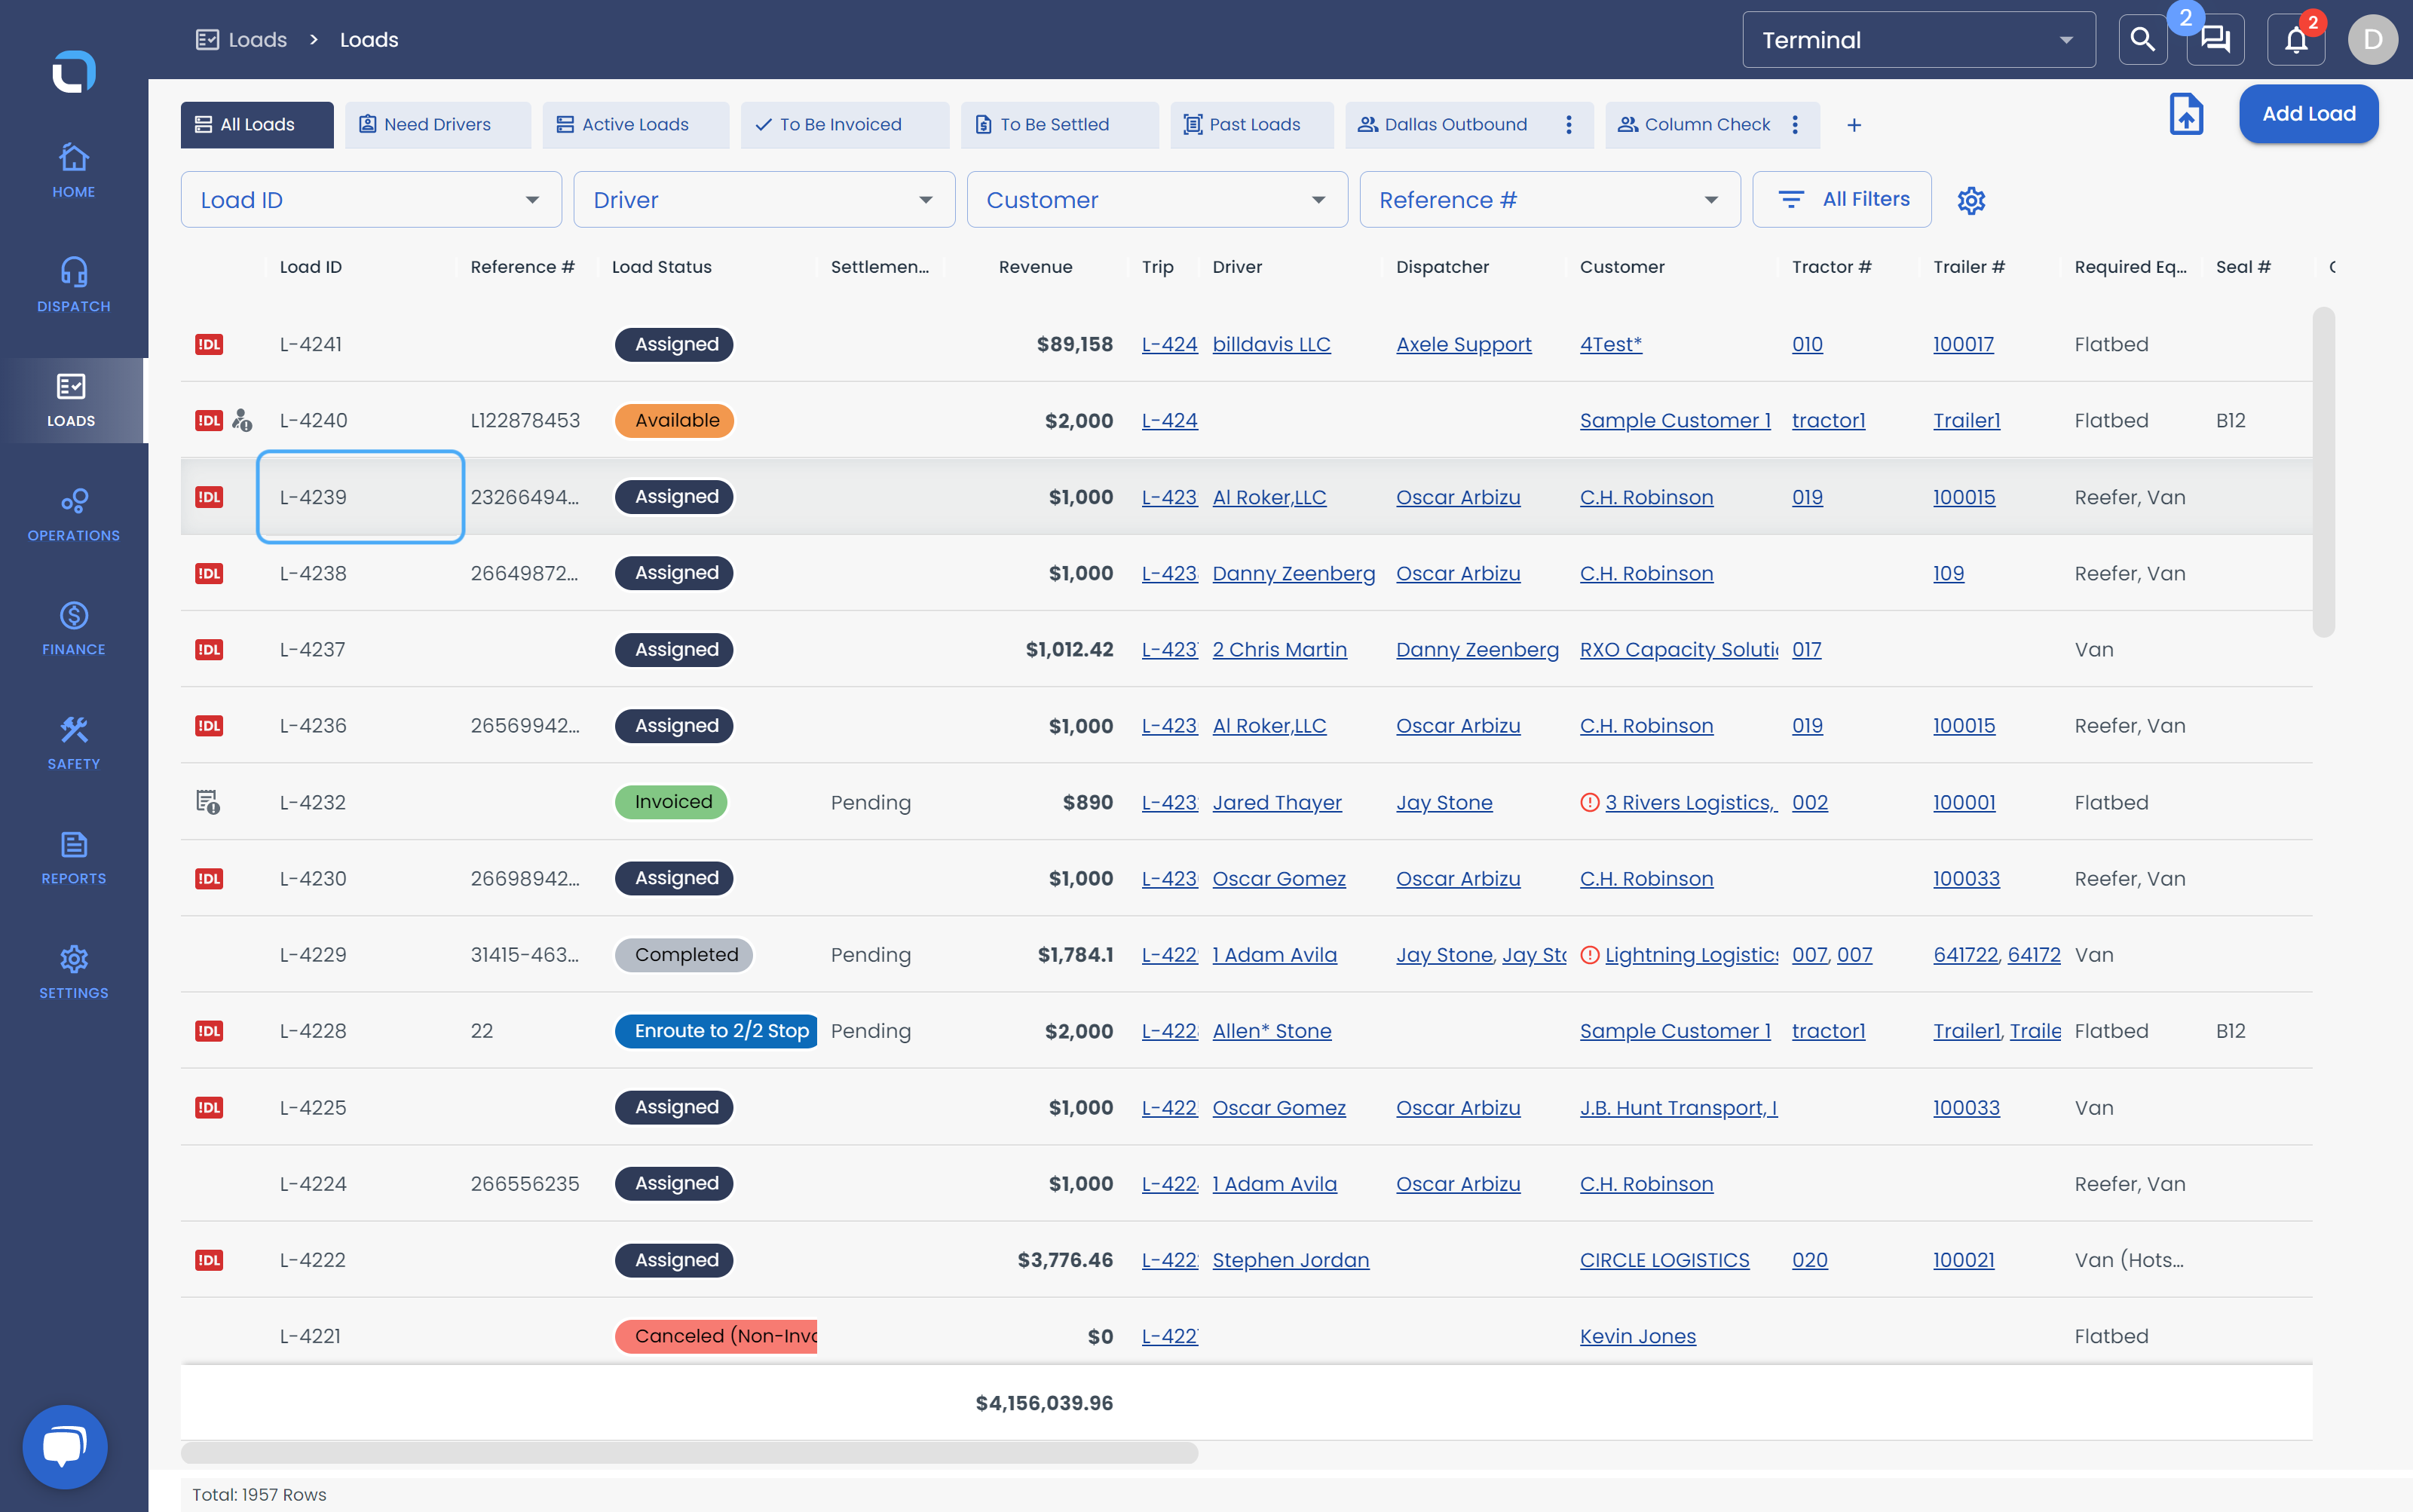Add a new tab with plus button
2413x1512 pixels.
point(1854,125)
